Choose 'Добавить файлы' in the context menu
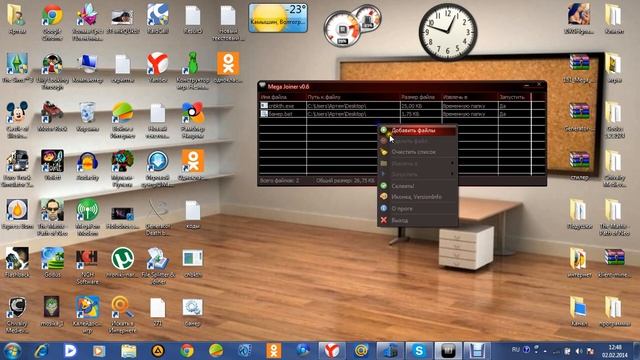 [417, 131]
